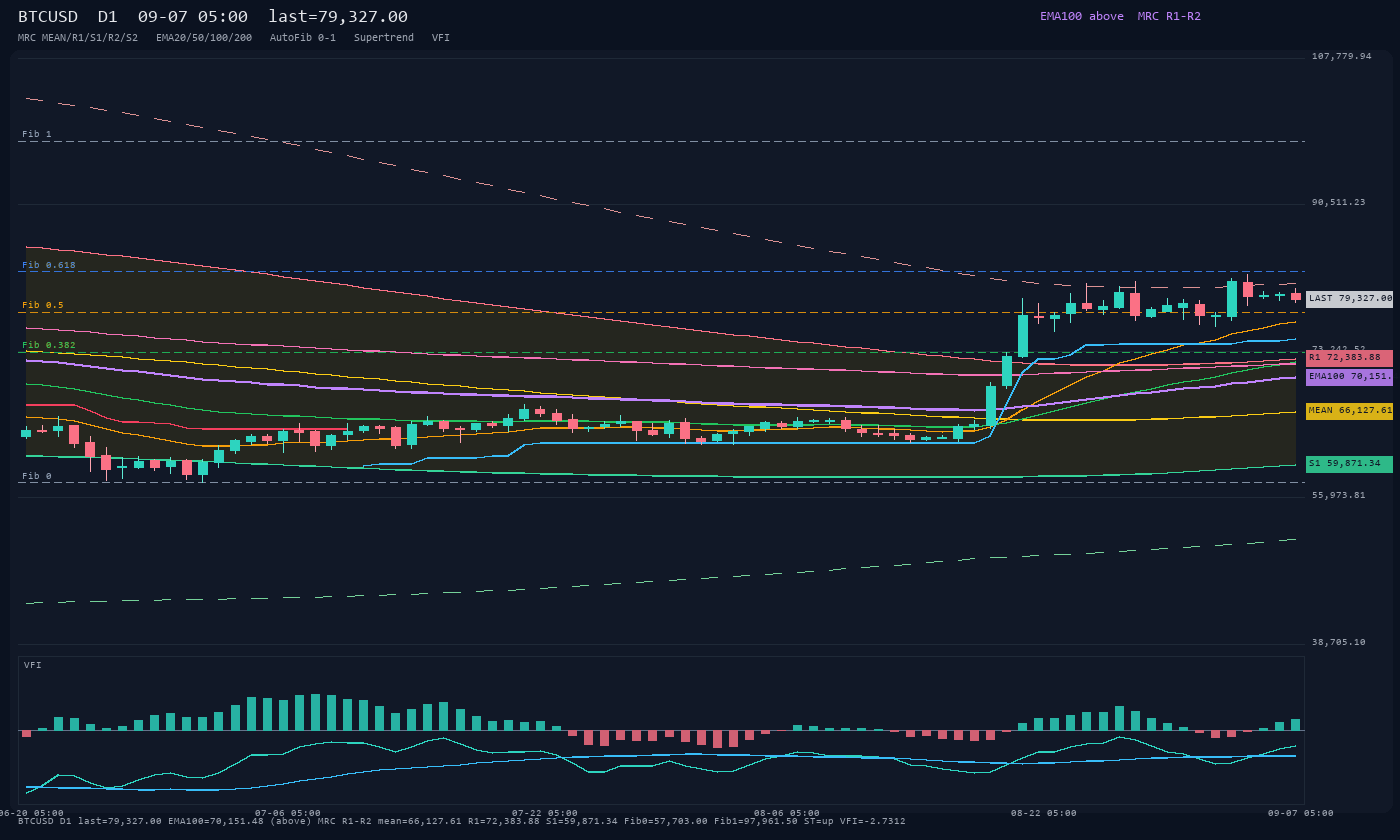Click the EMA100 price tag on the axis
The height and width of the screenshot is (840, 1400).
click(x=1349, y=377)
